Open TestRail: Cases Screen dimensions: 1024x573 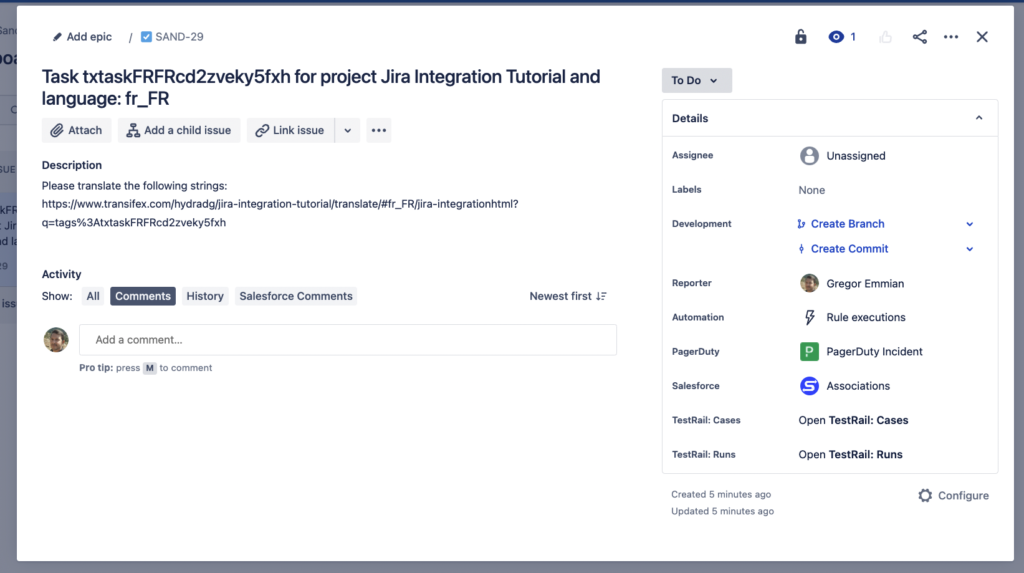pyautogui.click(x=853, y=420)
